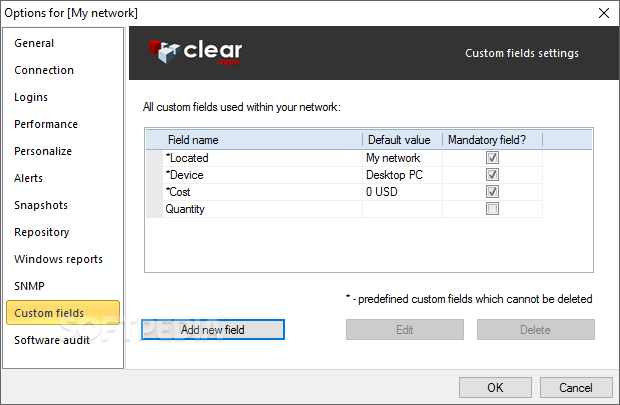620x405 pixels.
Task: Select the Performance category
Action: pos(46,124)
